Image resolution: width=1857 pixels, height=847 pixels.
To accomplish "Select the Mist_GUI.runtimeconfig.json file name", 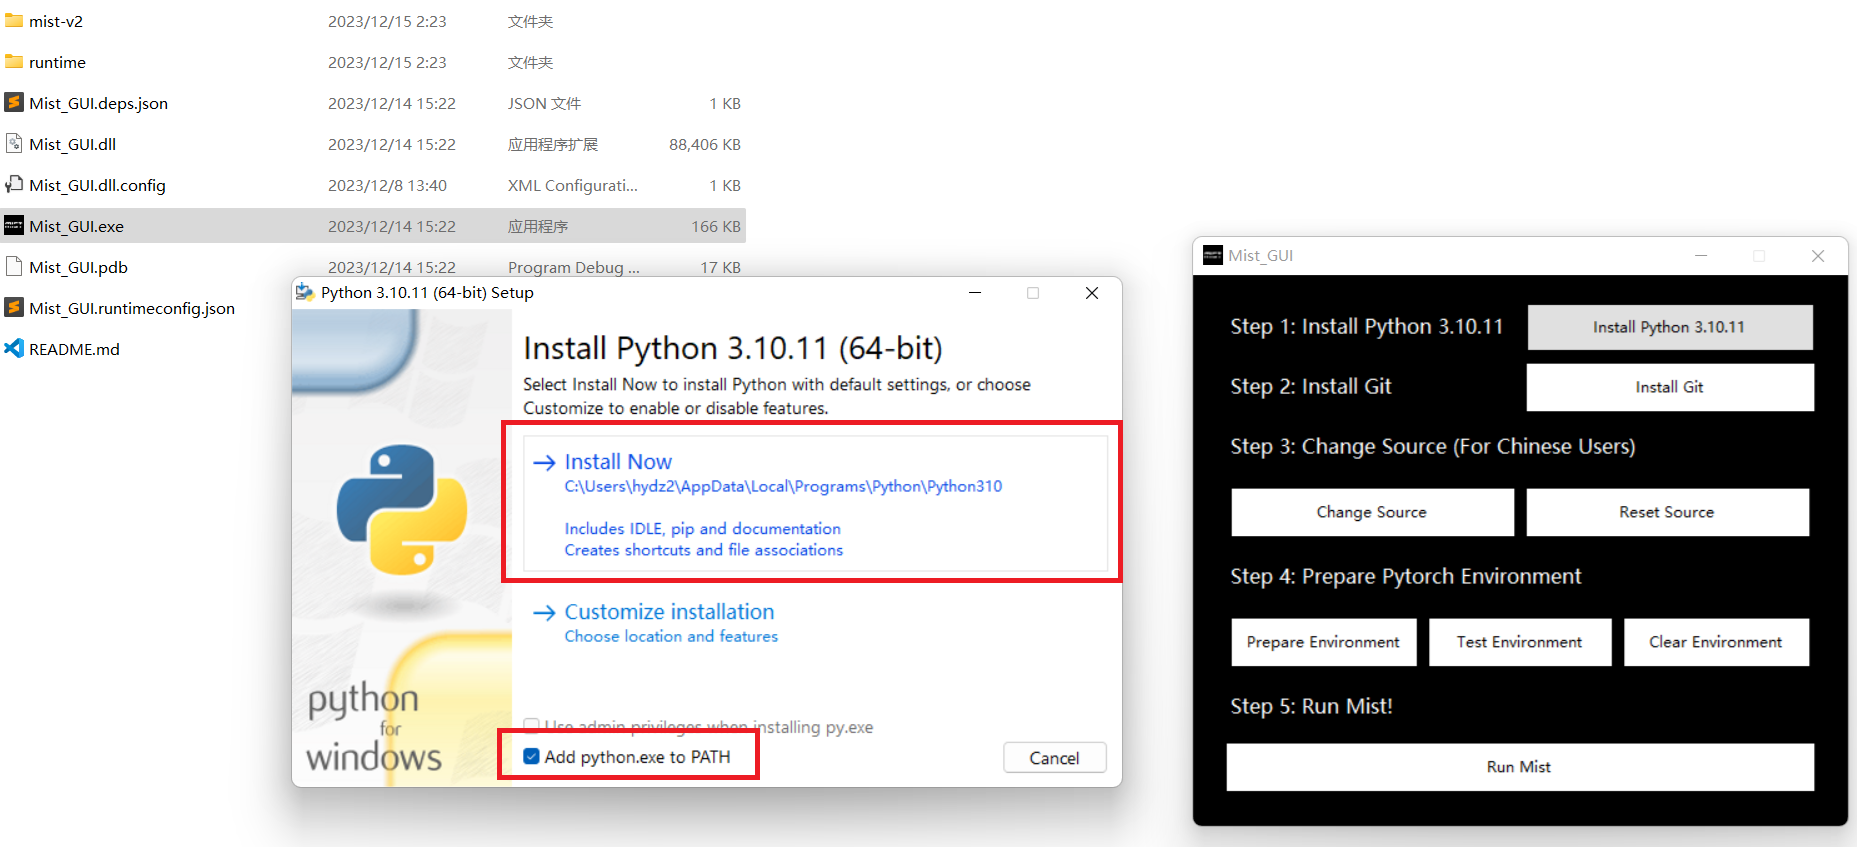I will [132, 308].
